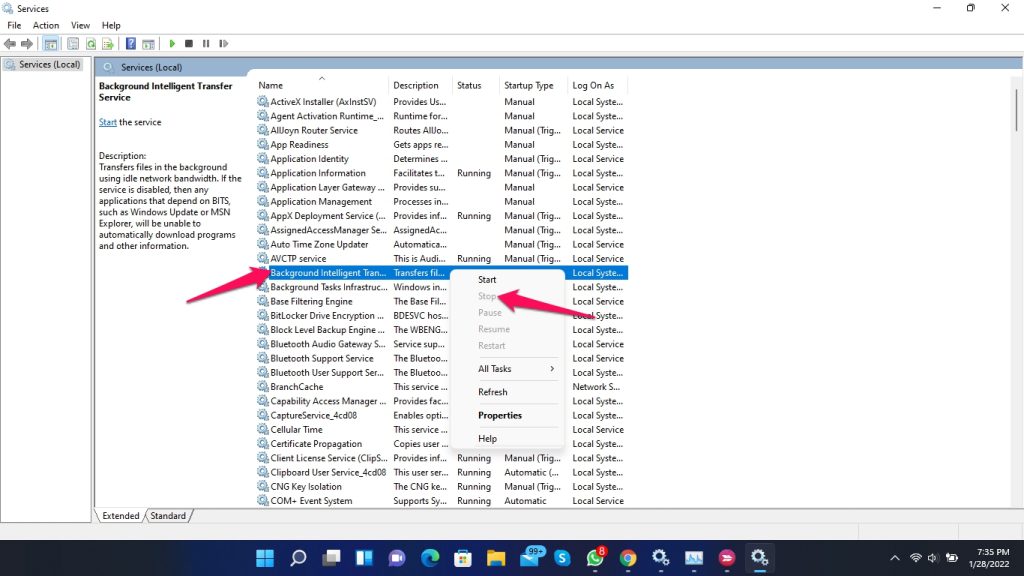Click the green Start Service toolbar icon
The width and height of the screenshot is (1024, 576).
click(x=173, y=44)
